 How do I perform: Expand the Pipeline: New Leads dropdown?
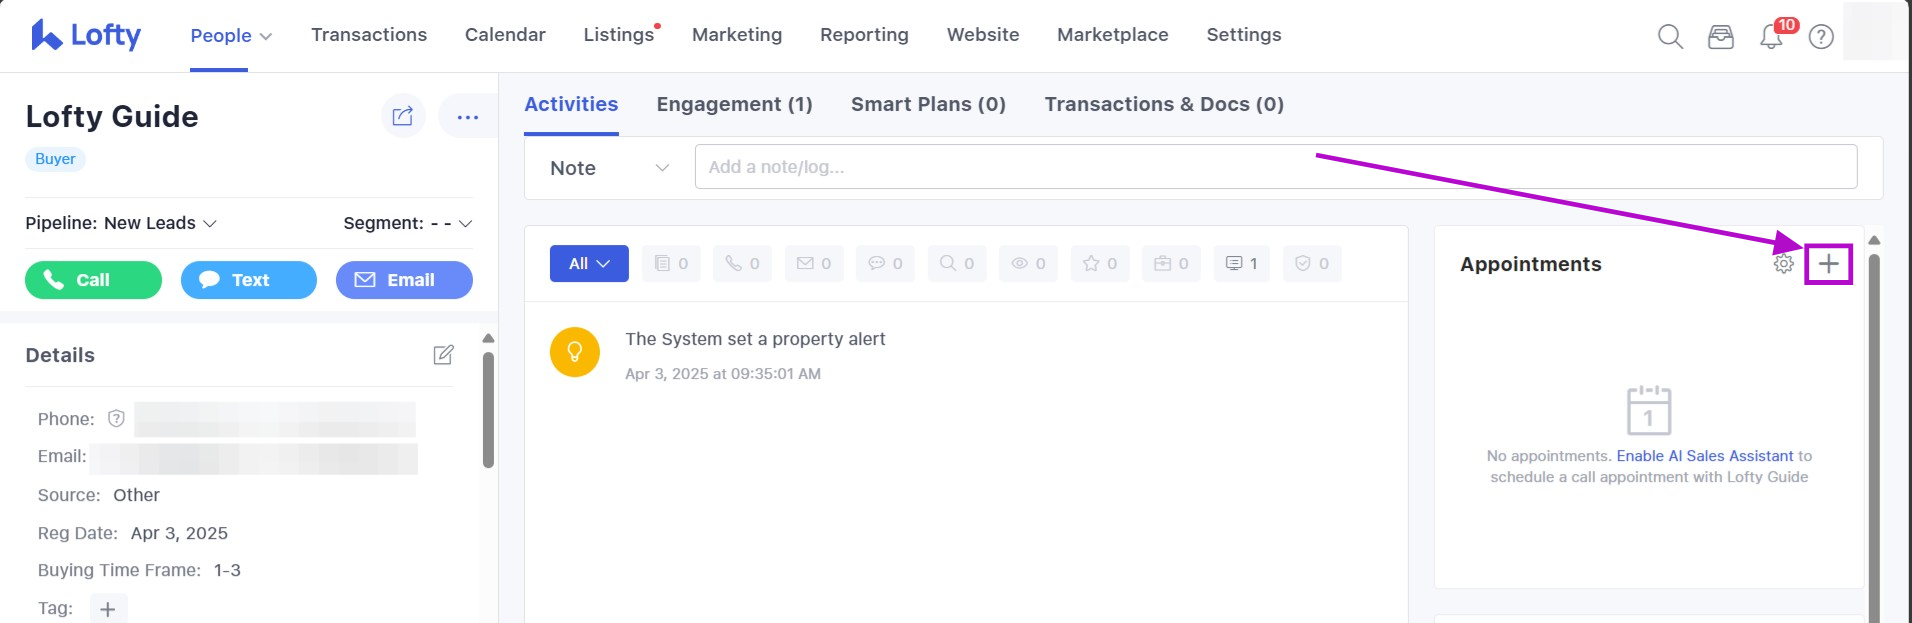click(x=121, y=223)
